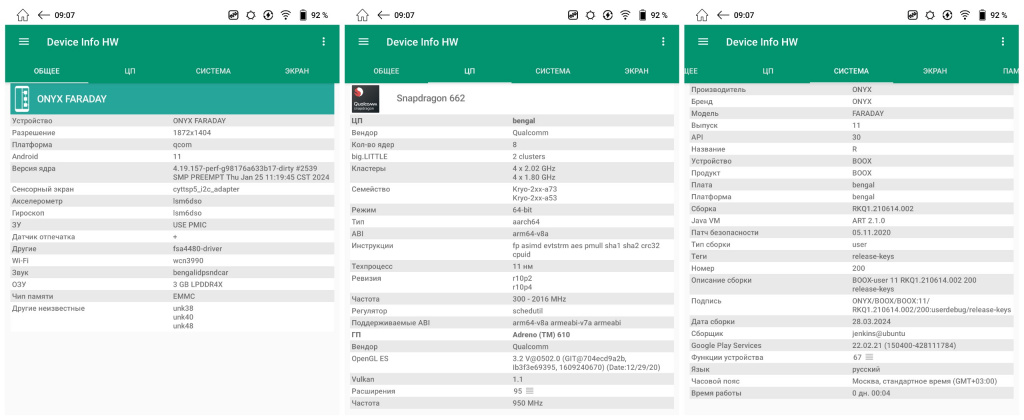
Task: Tap the Vulkan value 1.1
Action: coord(517,379)
